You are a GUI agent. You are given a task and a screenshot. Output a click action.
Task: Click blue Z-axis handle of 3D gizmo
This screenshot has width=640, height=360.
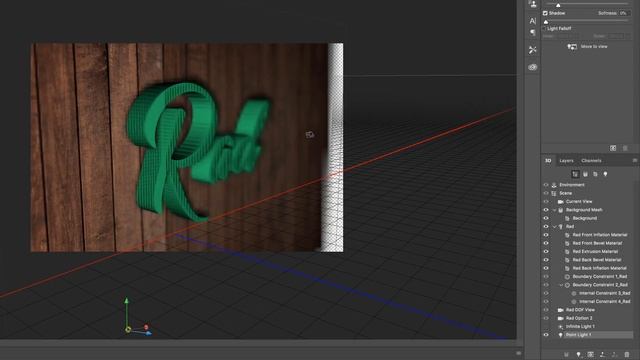coord(149,333)
